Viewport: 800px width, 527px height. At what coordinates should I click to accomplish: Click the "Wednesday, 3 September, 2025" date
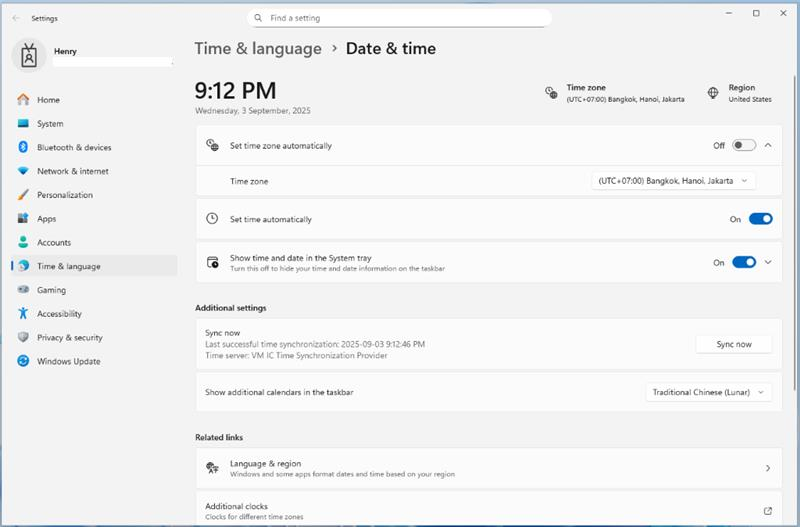[253, 111]
